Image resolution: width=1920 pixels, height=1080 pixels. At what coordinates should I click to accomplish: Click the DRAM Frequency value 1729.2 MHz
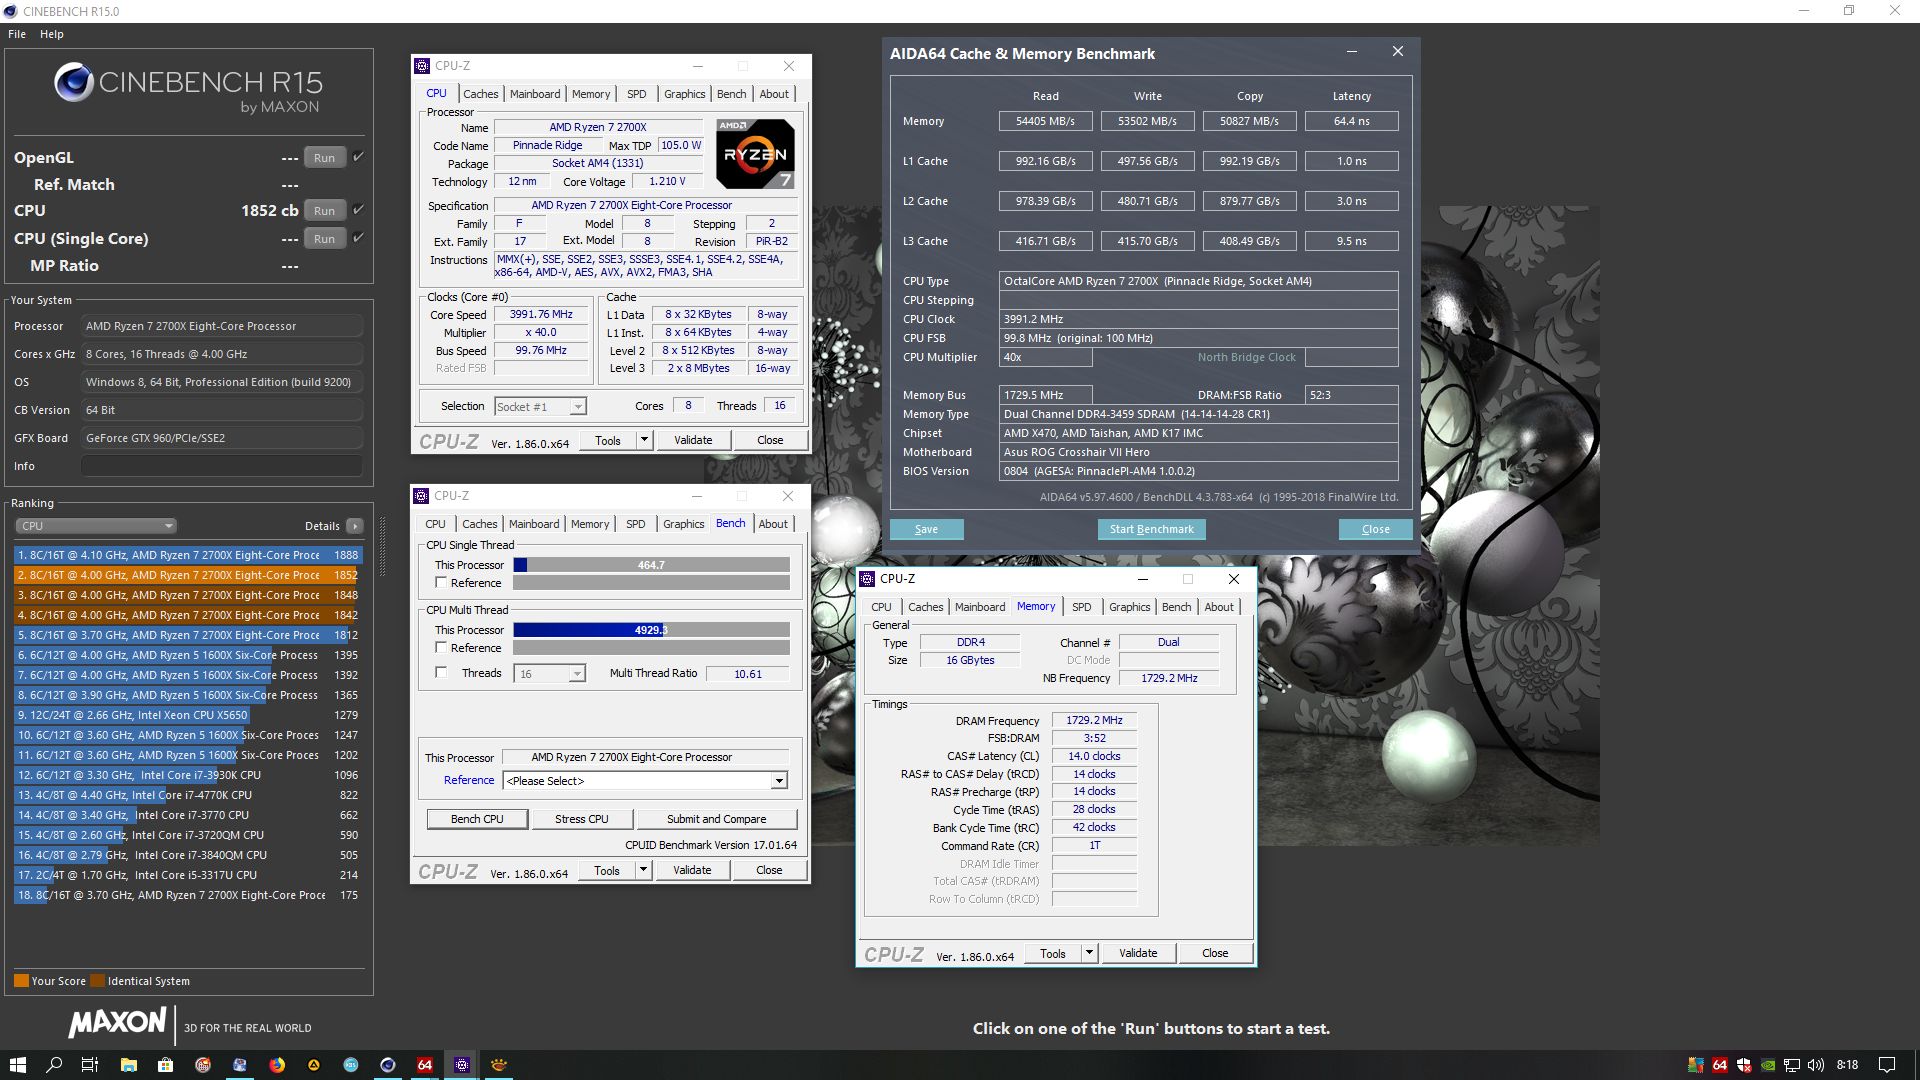[1095, 720]
